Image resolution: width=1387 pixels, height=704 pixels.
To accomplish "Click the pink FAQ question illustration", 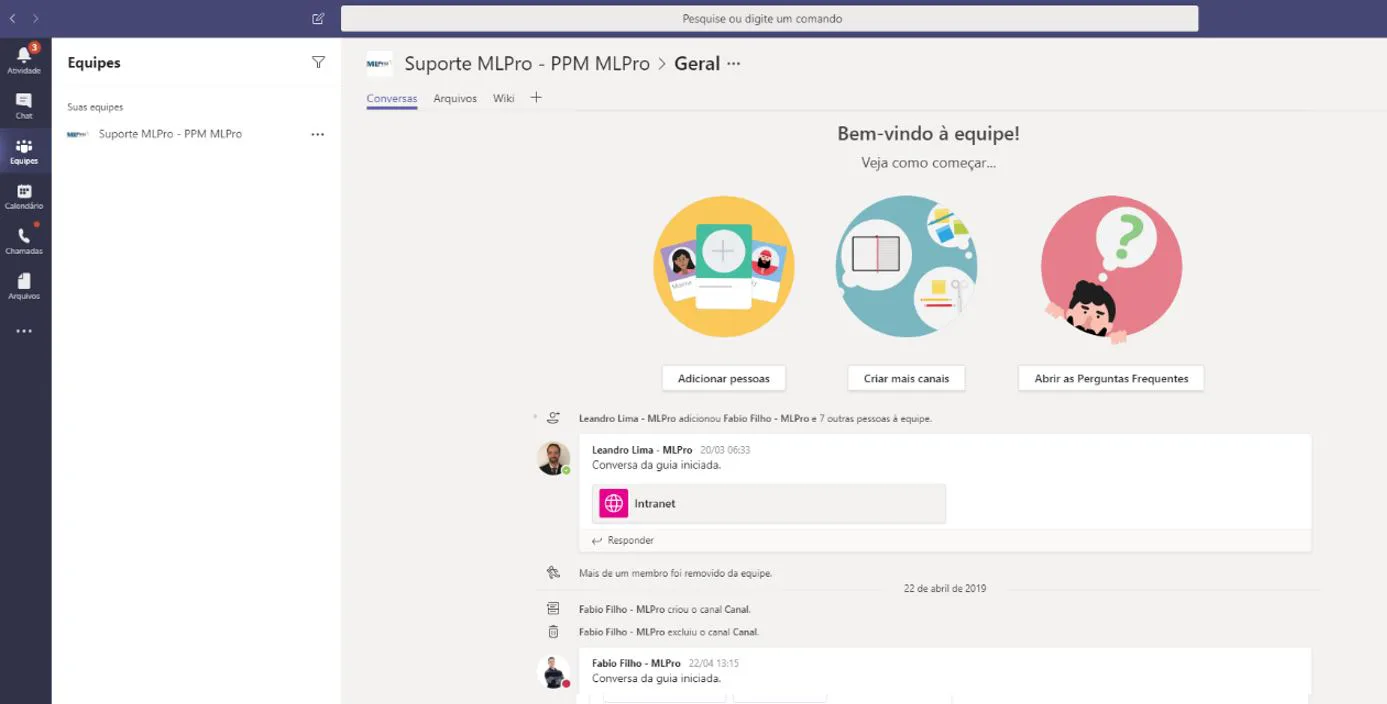I will (1111, 268).
